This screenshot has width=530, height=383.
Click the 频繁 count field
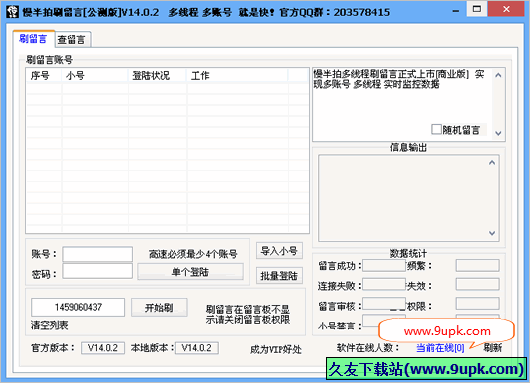(x=477, y=265)
